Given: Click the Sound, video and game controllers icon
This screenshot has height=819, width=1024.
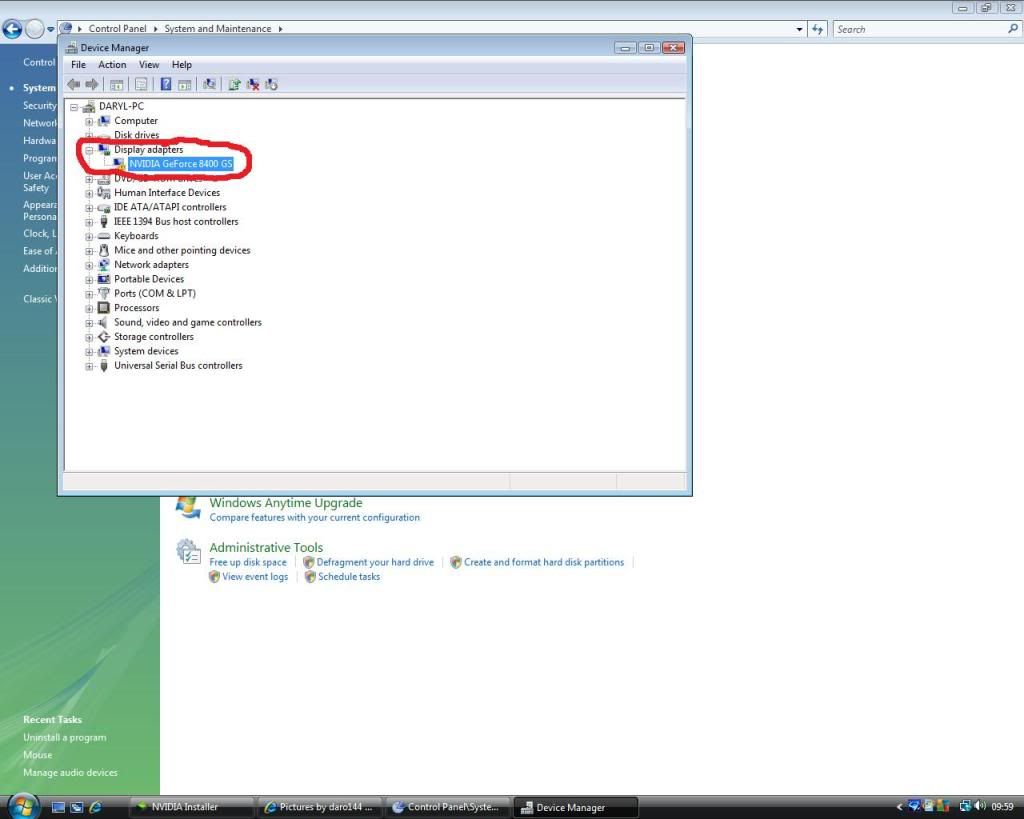Looking at the screenshot, I should coord(103,322).
